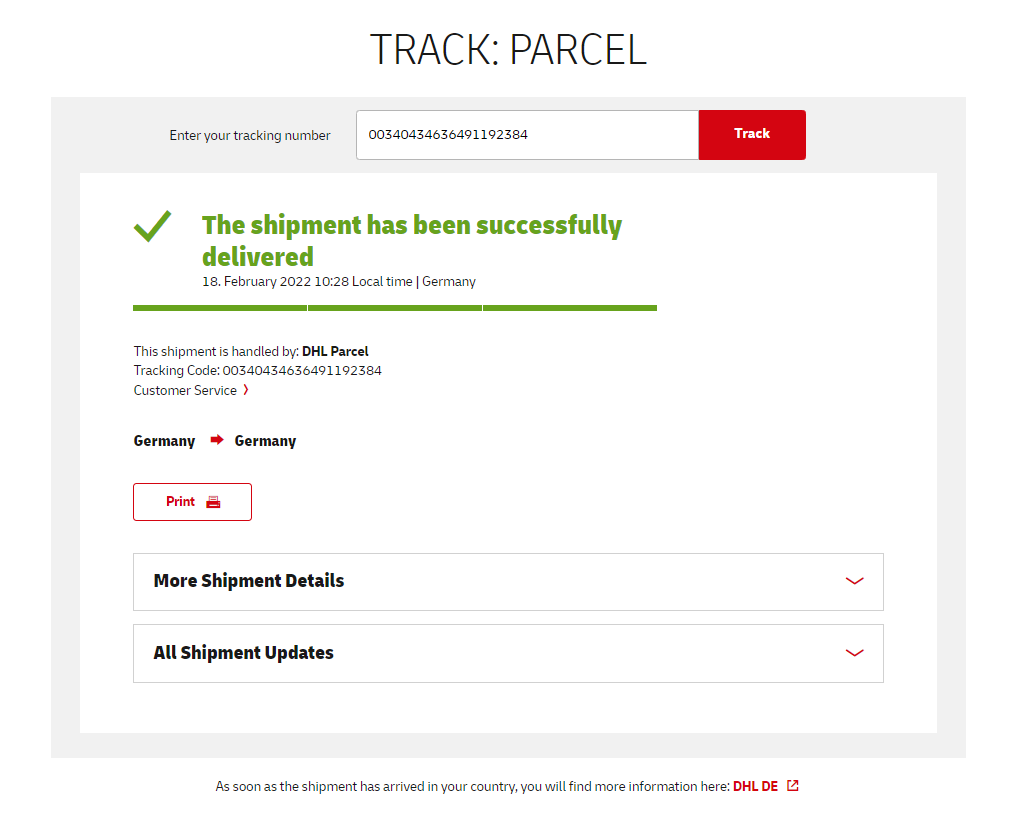Viewport: 1029px width, 825px height.
Task: Open the All Shipment Updates section title
Action: click(x=244, y=653)
